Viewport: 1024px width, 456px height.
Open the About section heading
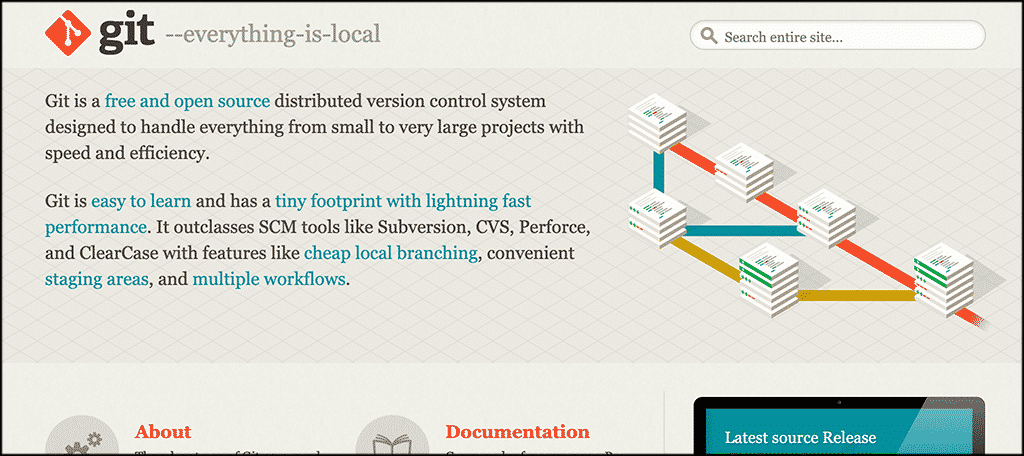pos(163,432)
